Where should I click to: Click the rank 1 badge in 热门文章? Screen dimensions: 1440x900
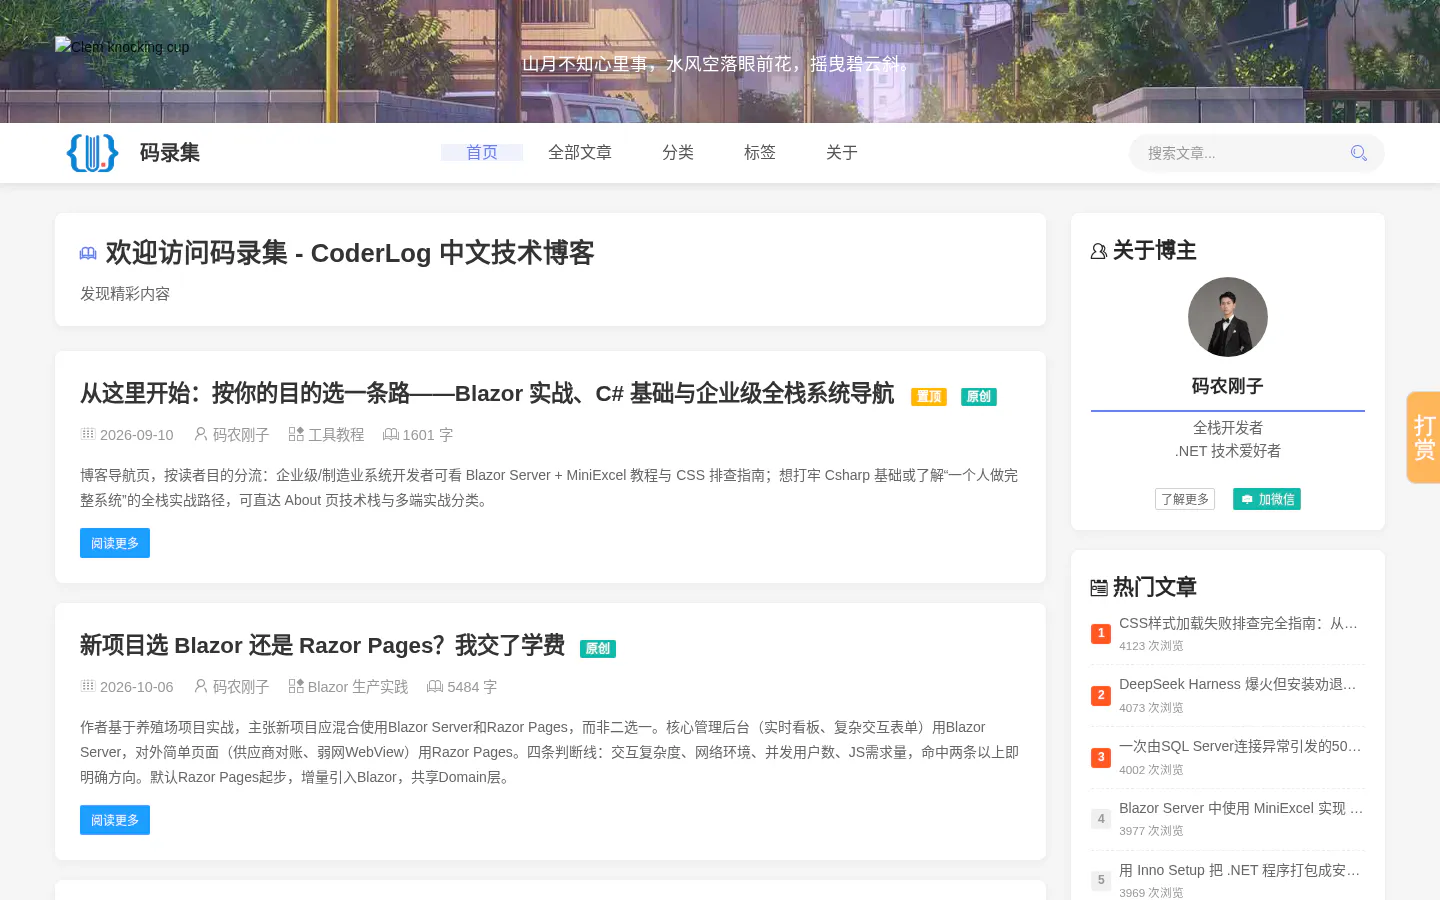[x=1101, y=633]
